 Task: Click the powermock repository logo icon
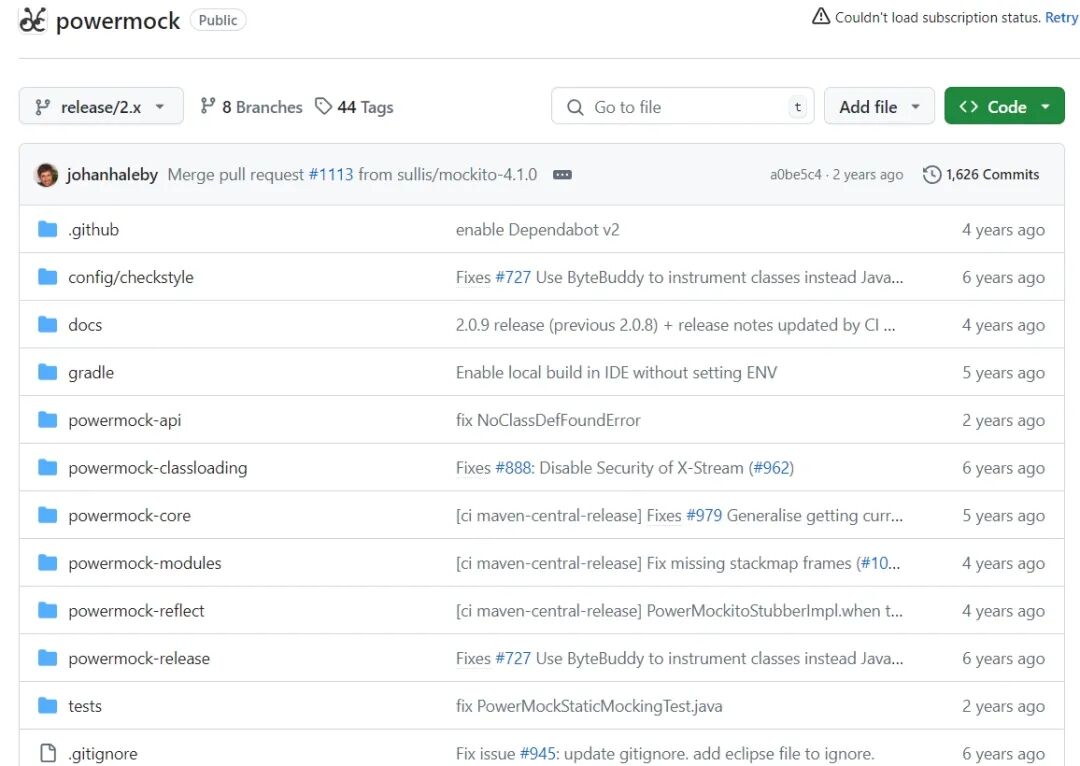coord(32,20)
